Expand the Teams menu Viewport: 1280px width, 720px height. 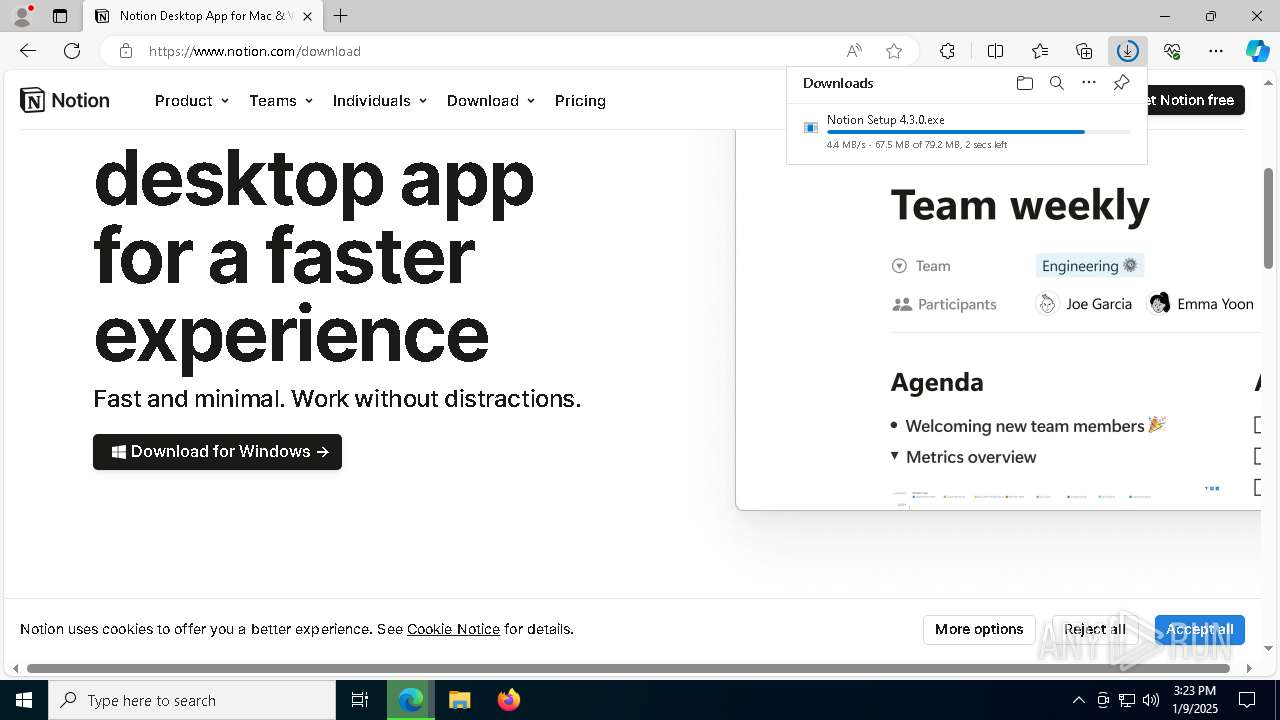(281, 101)
